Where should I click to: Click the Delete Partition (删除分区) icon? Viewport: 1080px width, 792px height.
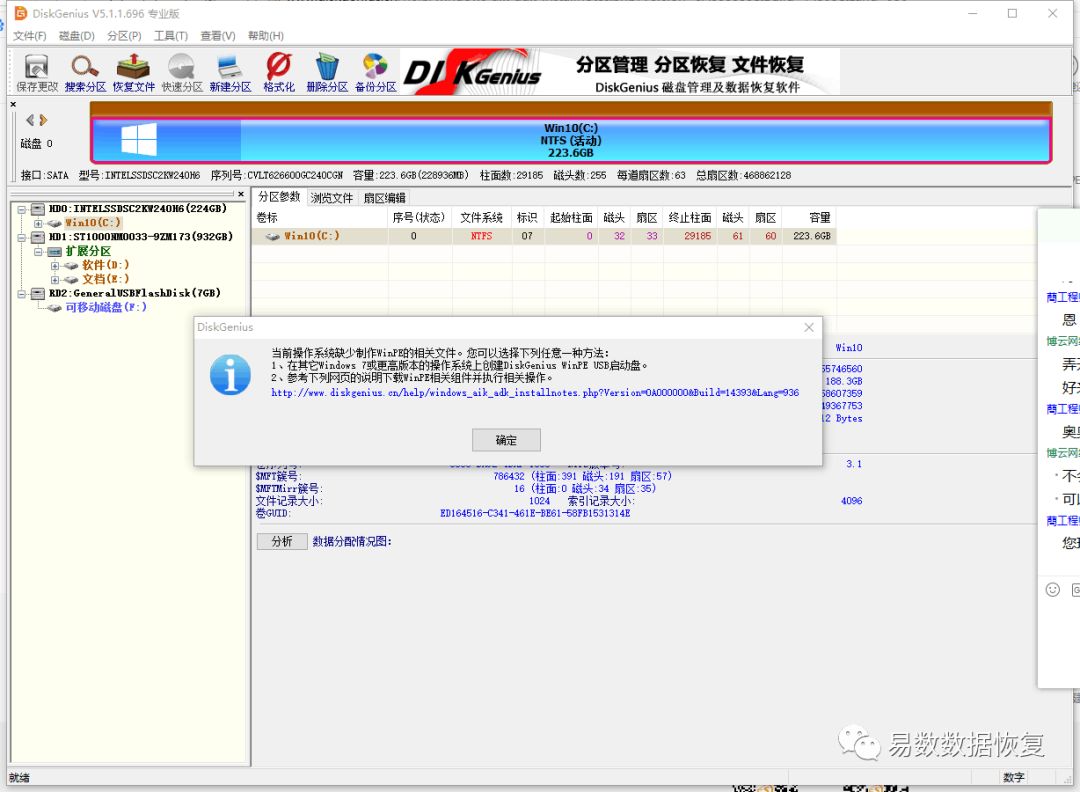pos(327,73)
